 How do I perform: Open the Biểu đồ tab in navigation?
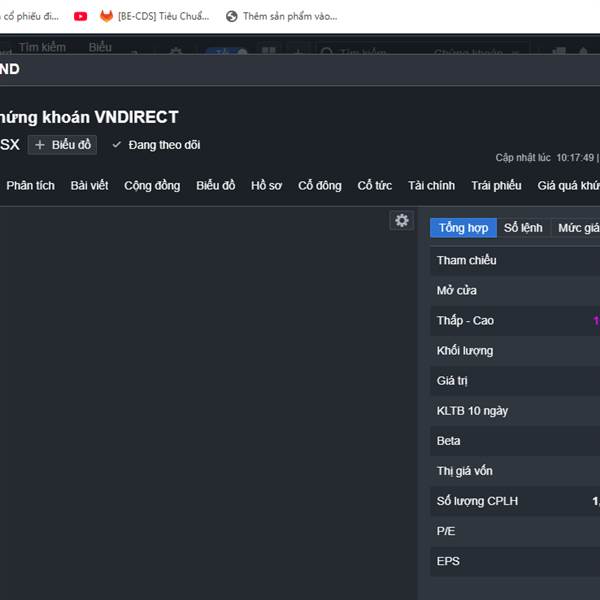[215, 186]
